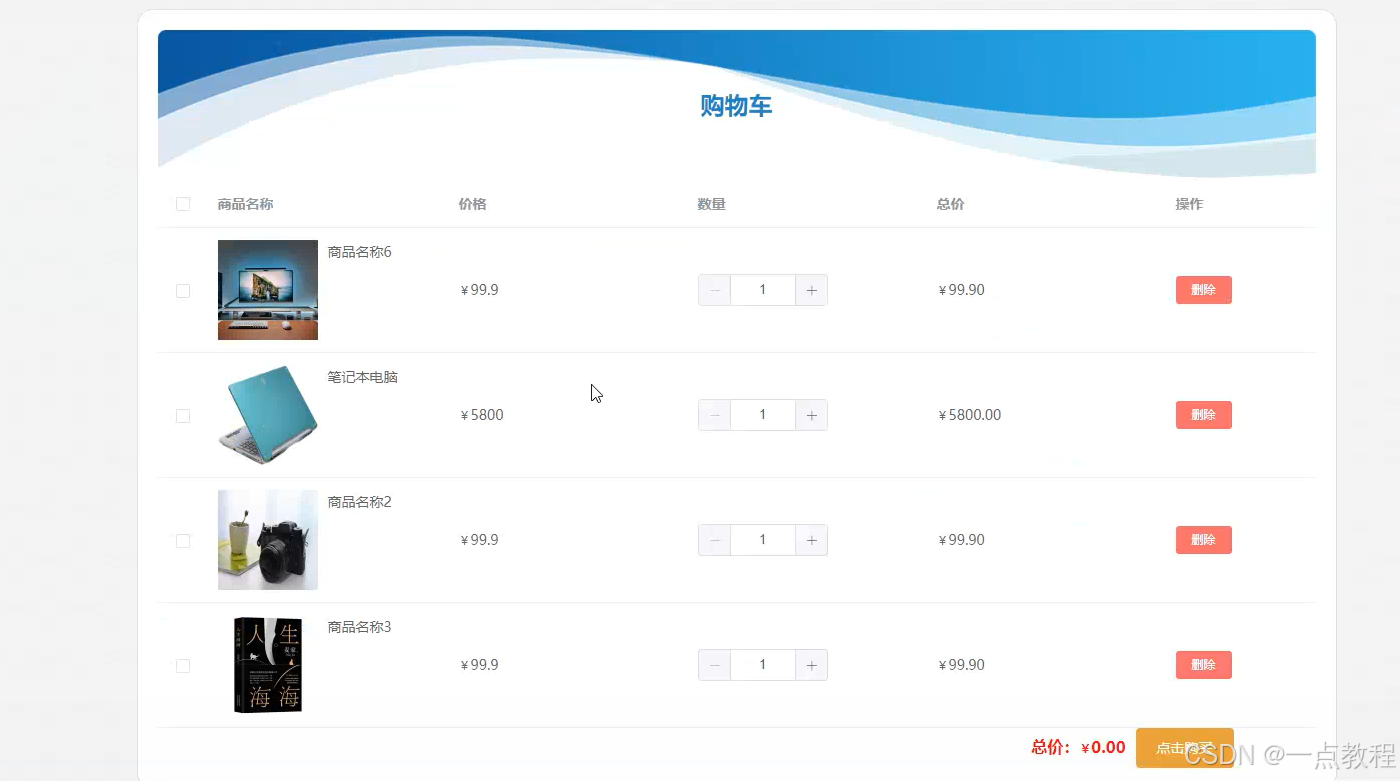Viewport: 1400px width, 781px height.
Task: Click the 数量 column header
Action: (711, 204)
